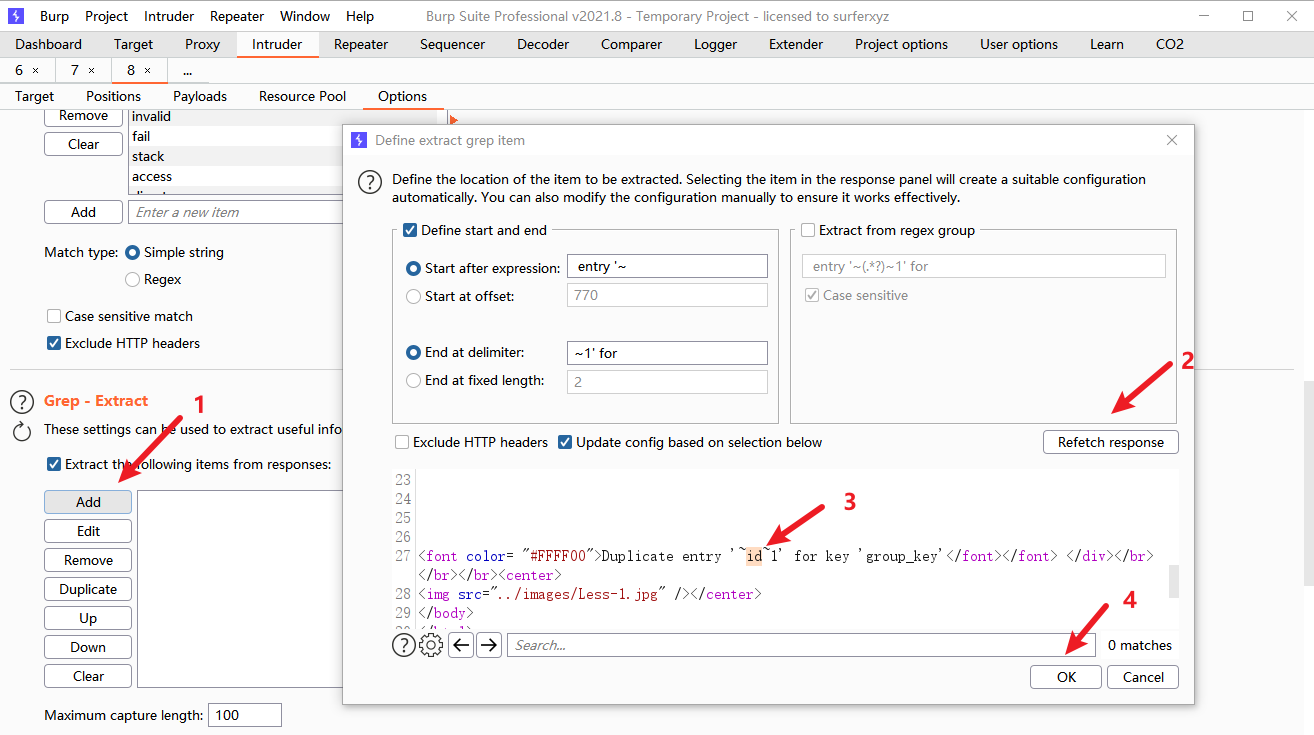Choose Regex match type
The image size is (1314, 735).
pos(132,279)
